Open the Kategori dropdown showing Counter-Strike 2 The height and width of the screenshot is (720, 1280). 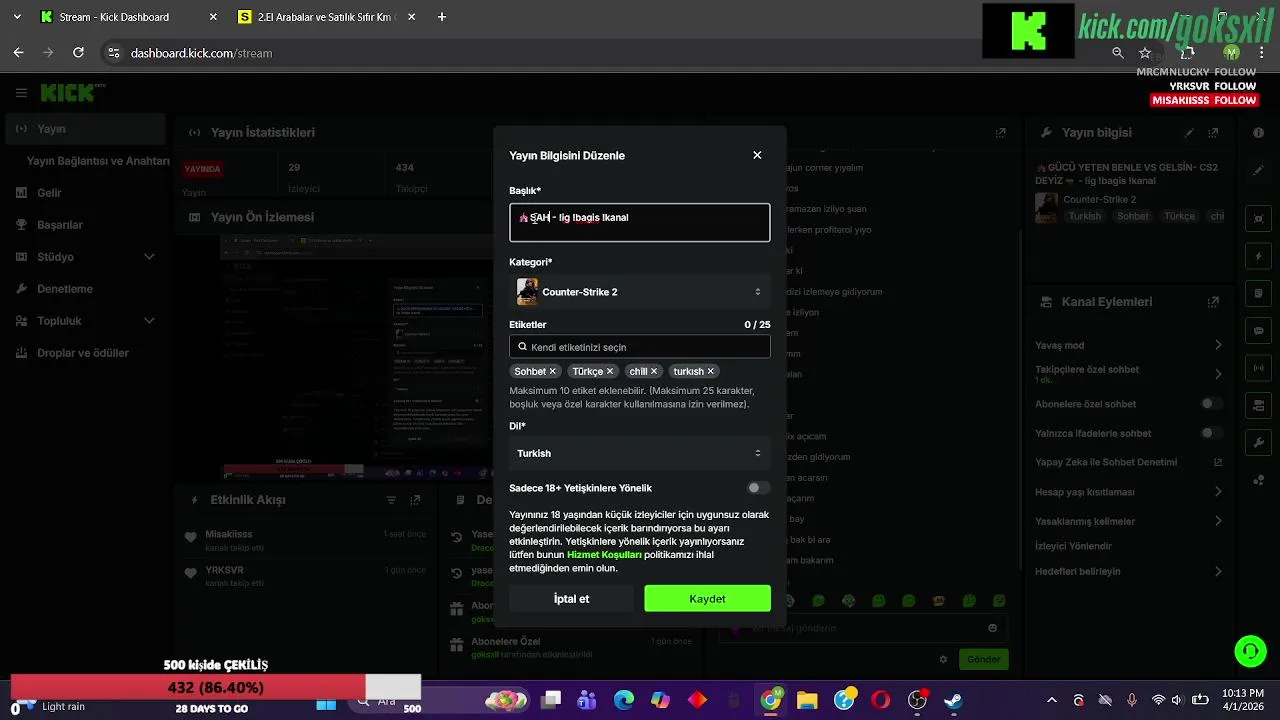tap(640, 292)
